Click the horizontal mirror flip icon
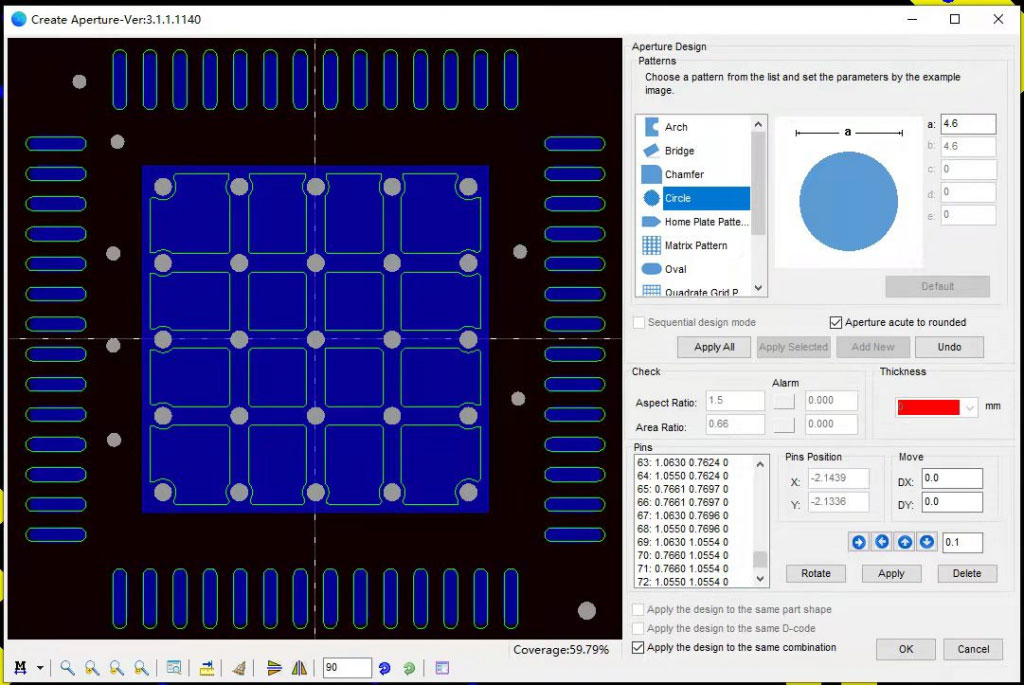 click(298, 668)
